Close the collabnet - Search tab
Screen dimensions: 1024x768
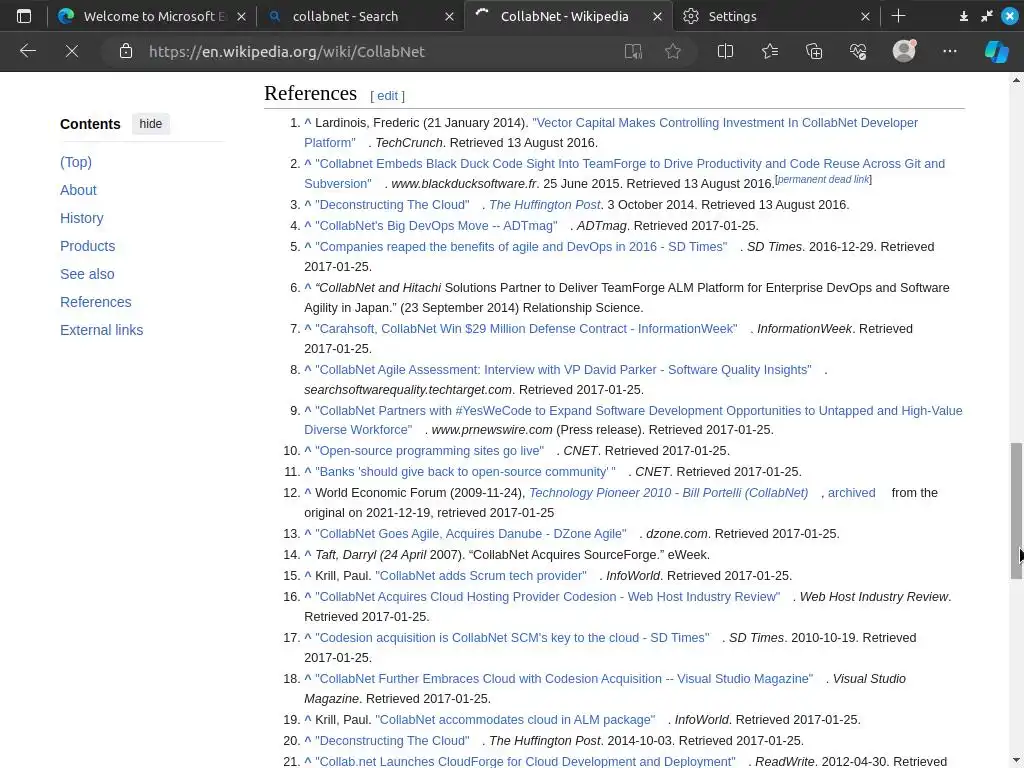click(x=449, y=16)
